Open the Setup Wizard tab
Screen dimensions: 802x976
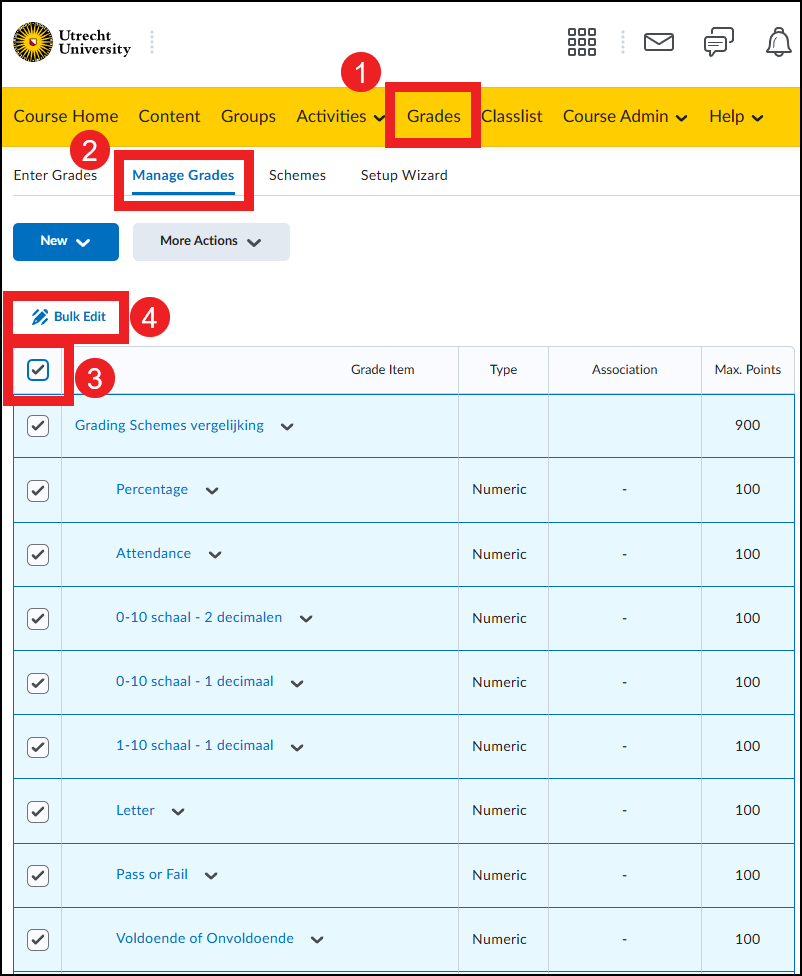coord(404,175)
